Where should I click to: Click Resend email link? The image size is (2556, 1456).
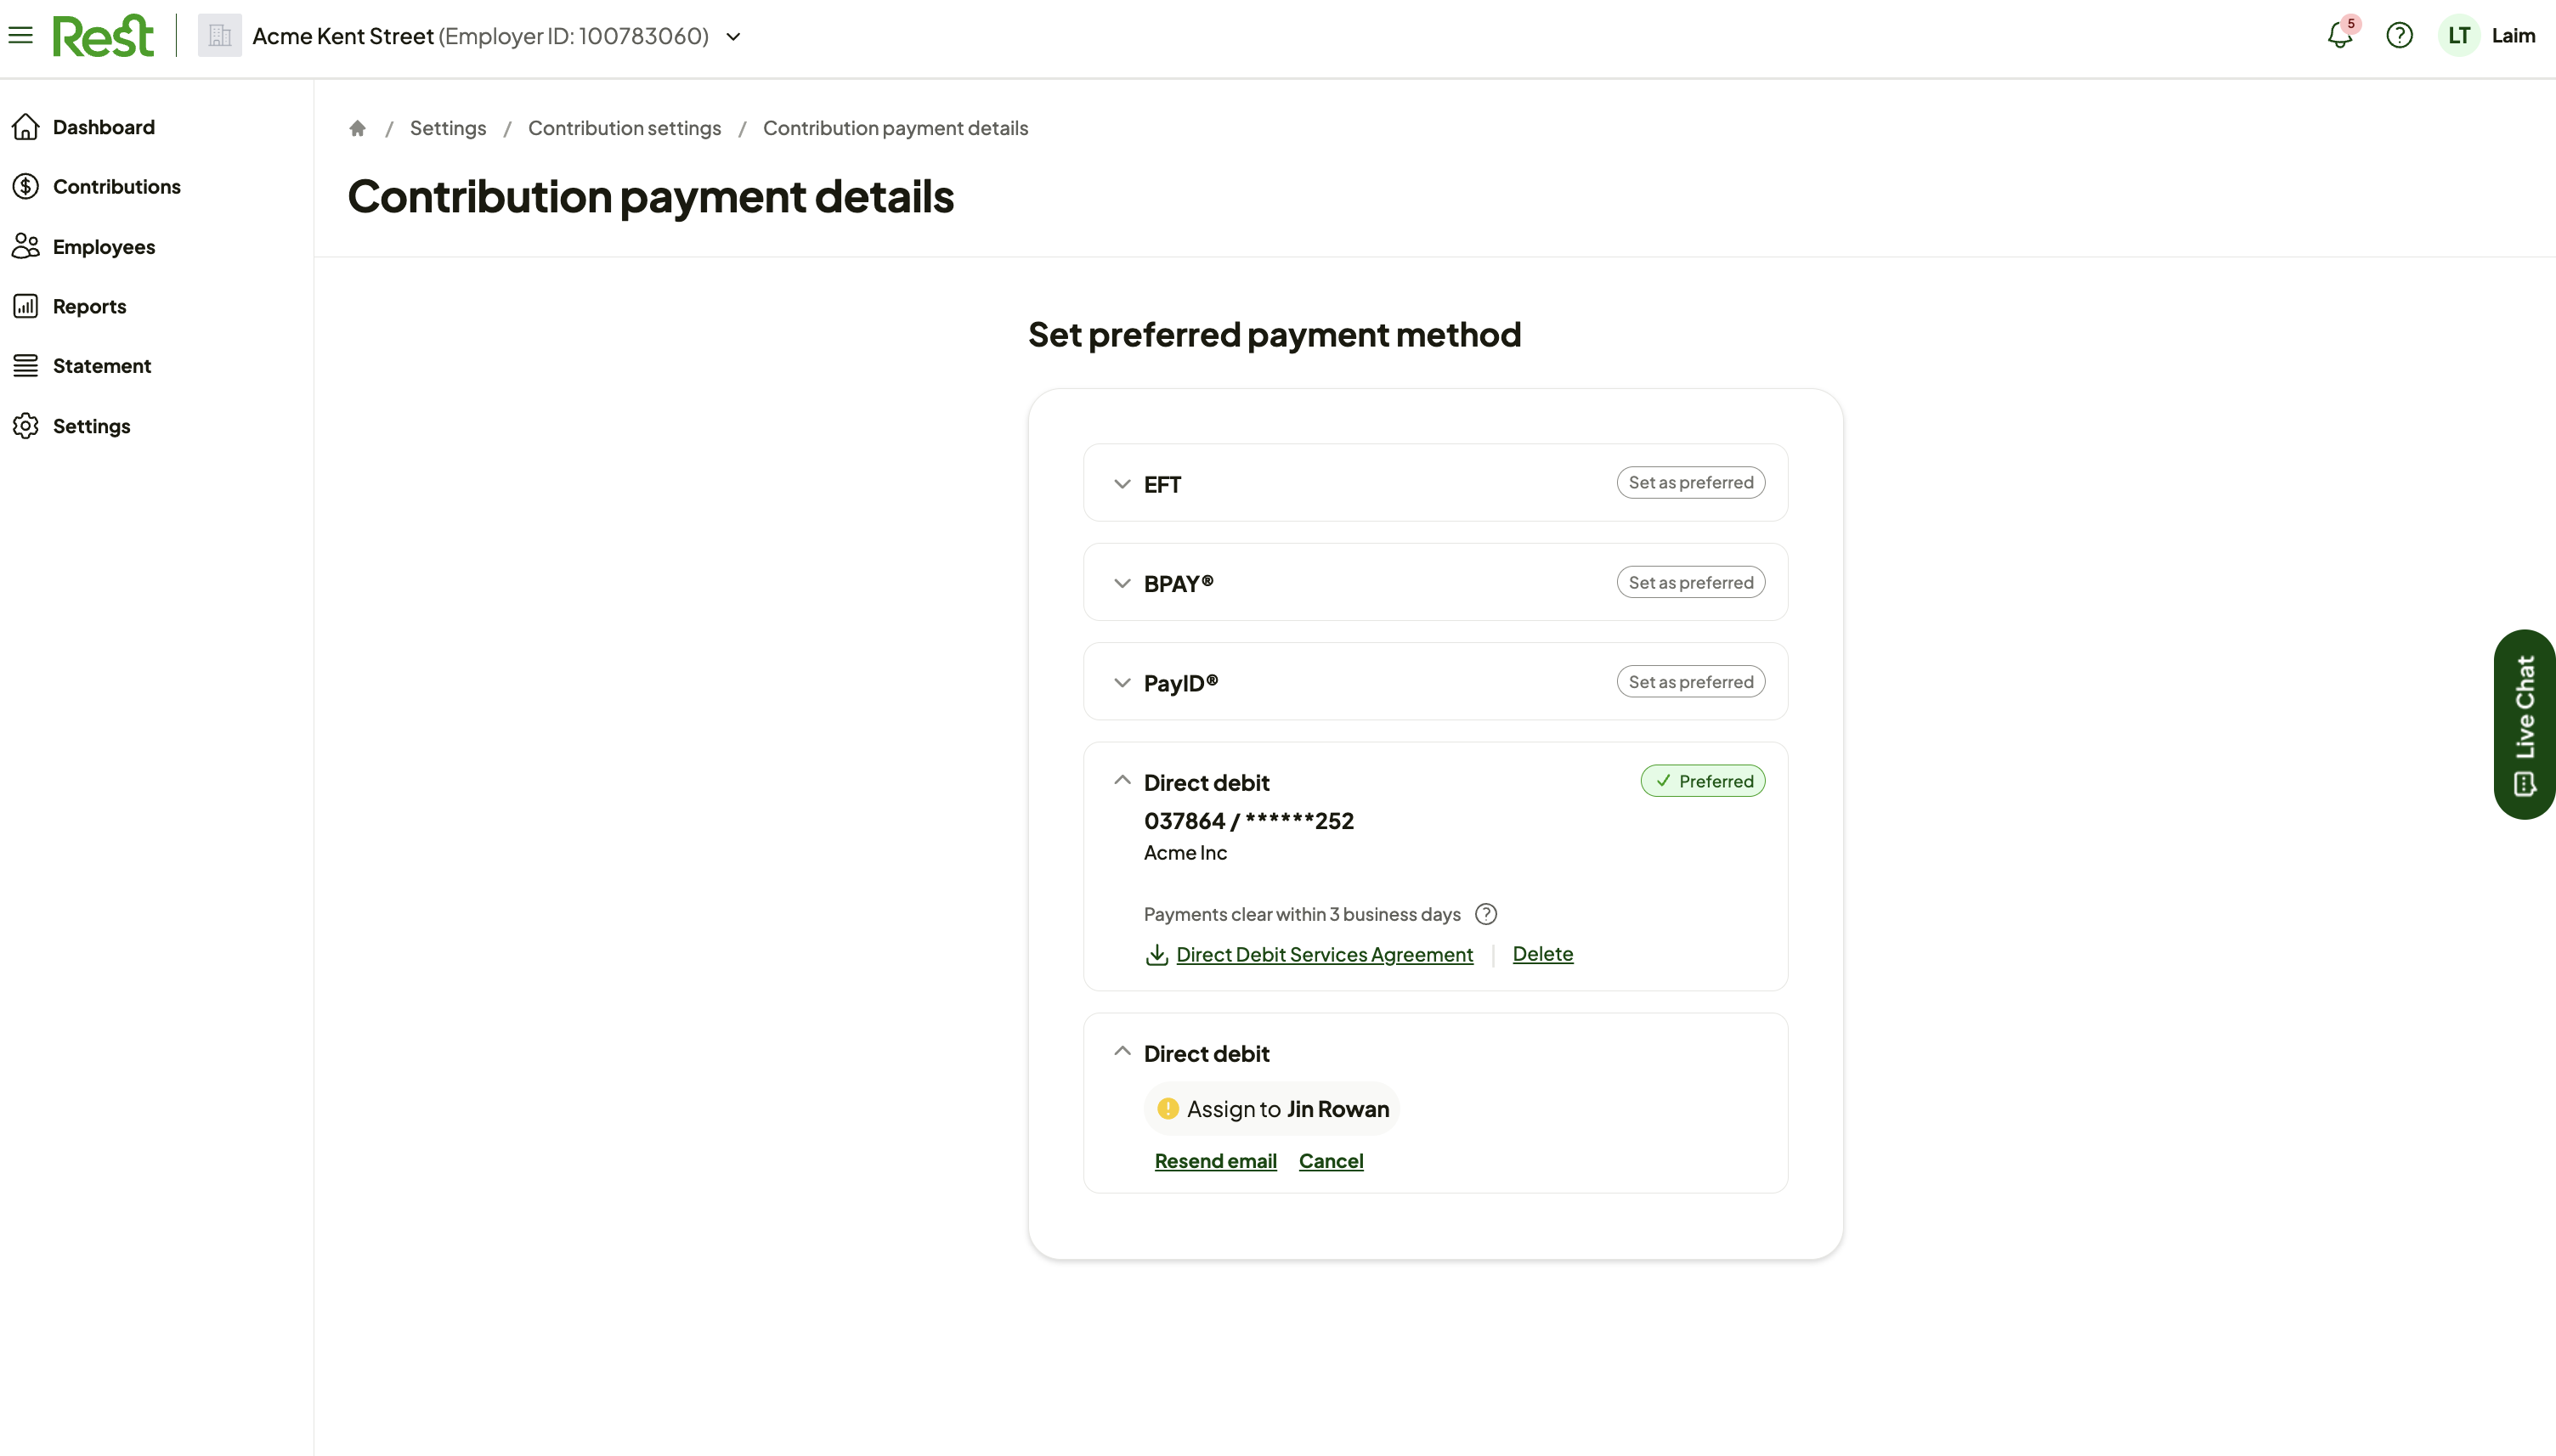pyautogui.click(x=1215, y=1161)
